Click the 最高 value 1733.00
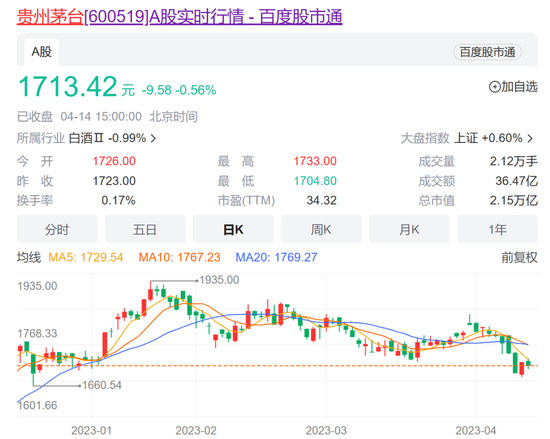The image size is (550, 439). point(315,161)
